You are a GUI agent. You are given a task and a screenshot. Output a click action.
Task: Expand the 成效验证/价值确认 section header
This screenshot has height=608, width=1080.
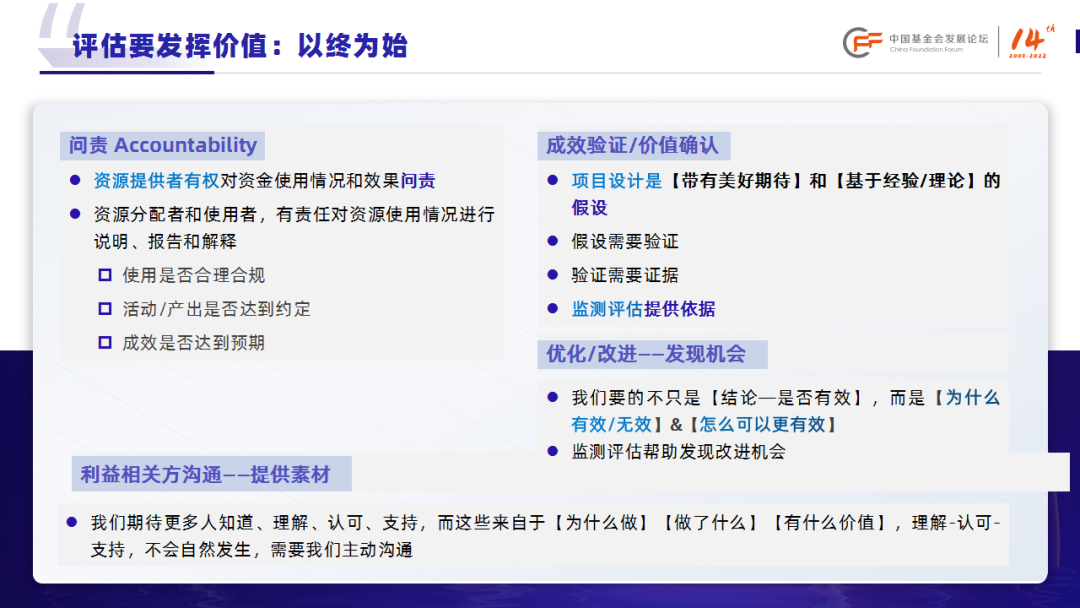(636, 145)
